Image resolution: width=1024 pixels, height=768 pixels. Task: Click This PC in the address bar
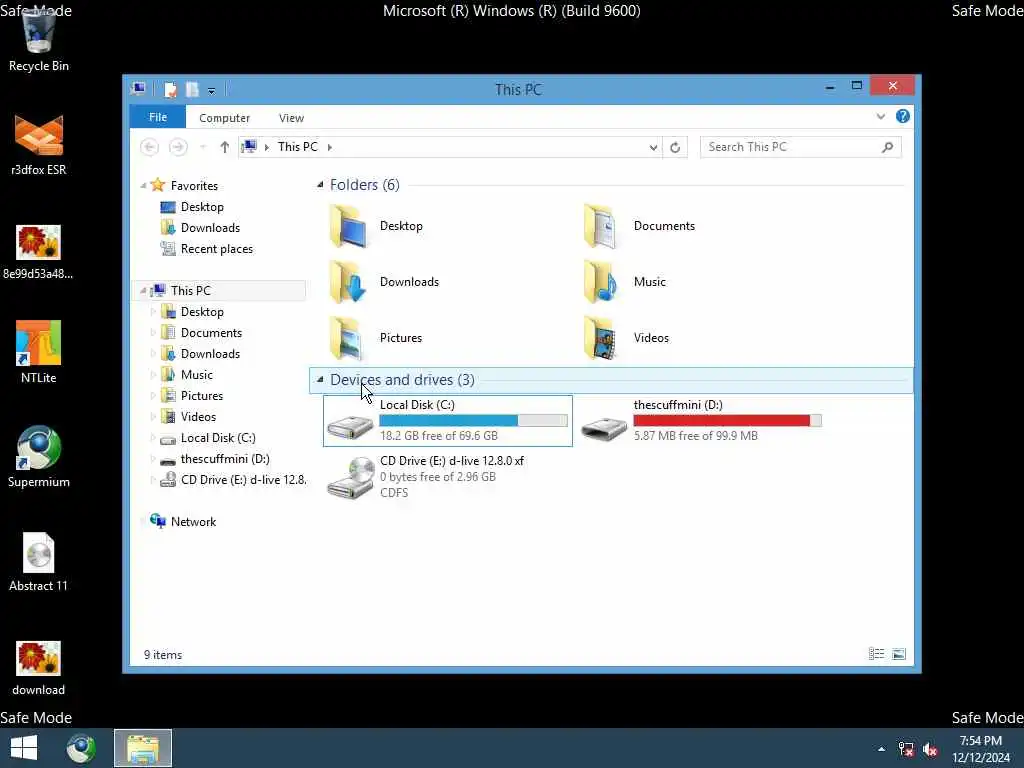(x=298, y=147)
